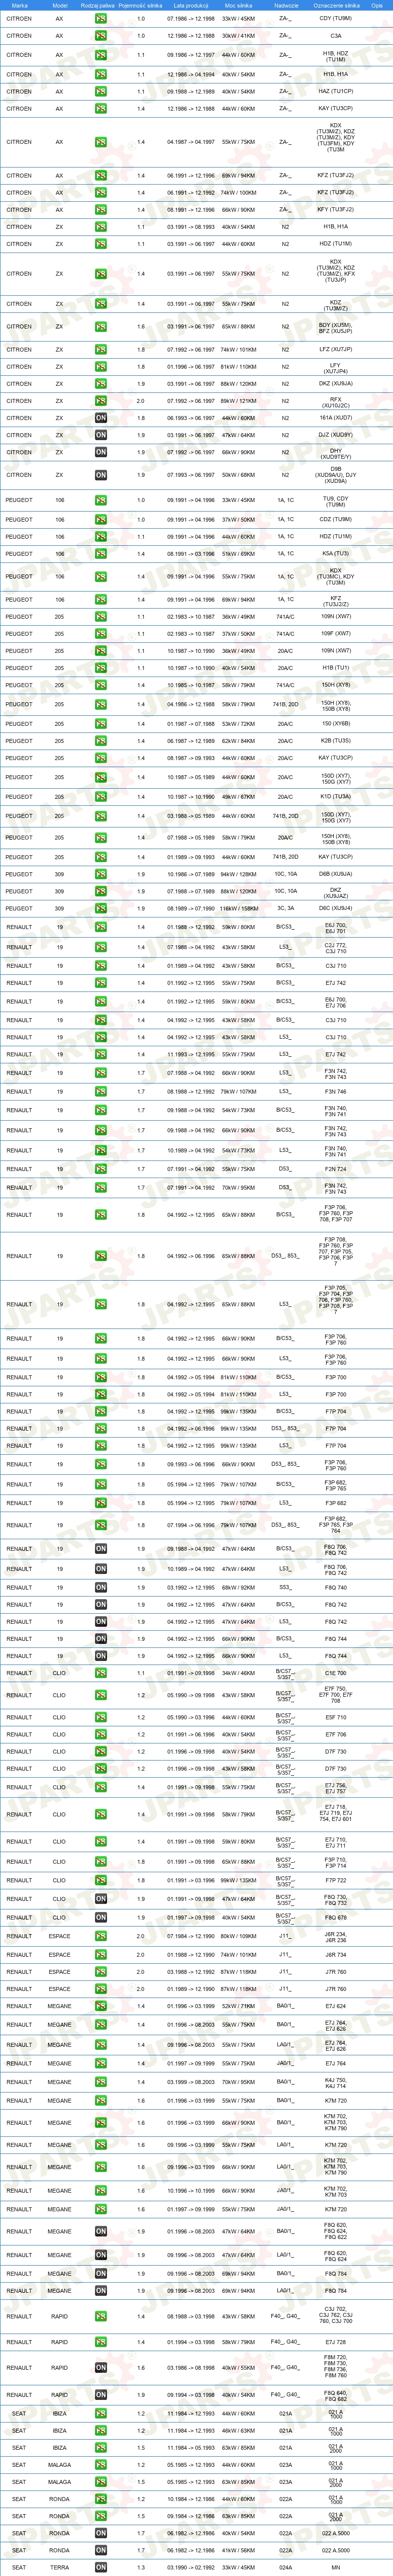Image resolution: width=393 pixels, height=2576 pixels.
Task: Click the petrol icon in the K2B (TU3S) row
Action: click(101, 742)
